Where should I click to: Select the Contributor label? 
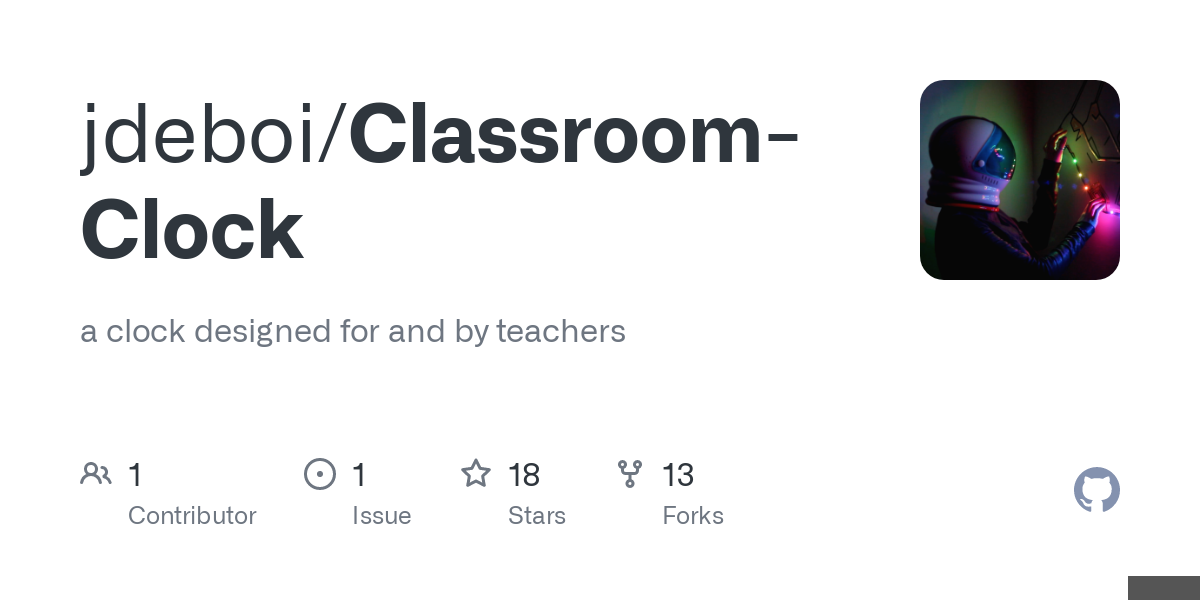coord(192,516)
